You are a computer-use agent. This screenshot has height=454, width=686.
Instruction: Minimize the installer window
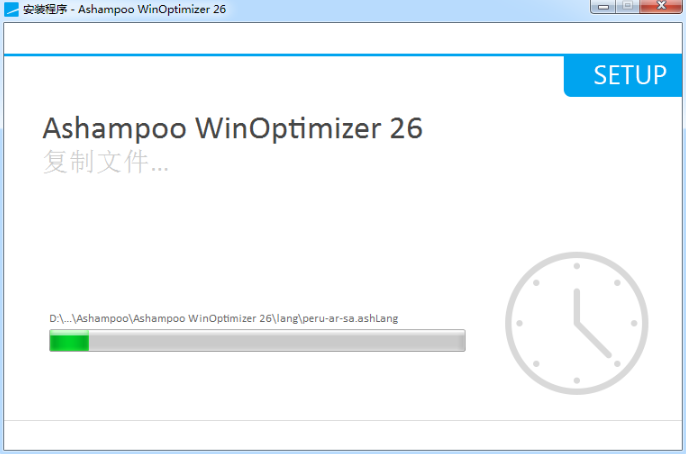click(604, 7)
